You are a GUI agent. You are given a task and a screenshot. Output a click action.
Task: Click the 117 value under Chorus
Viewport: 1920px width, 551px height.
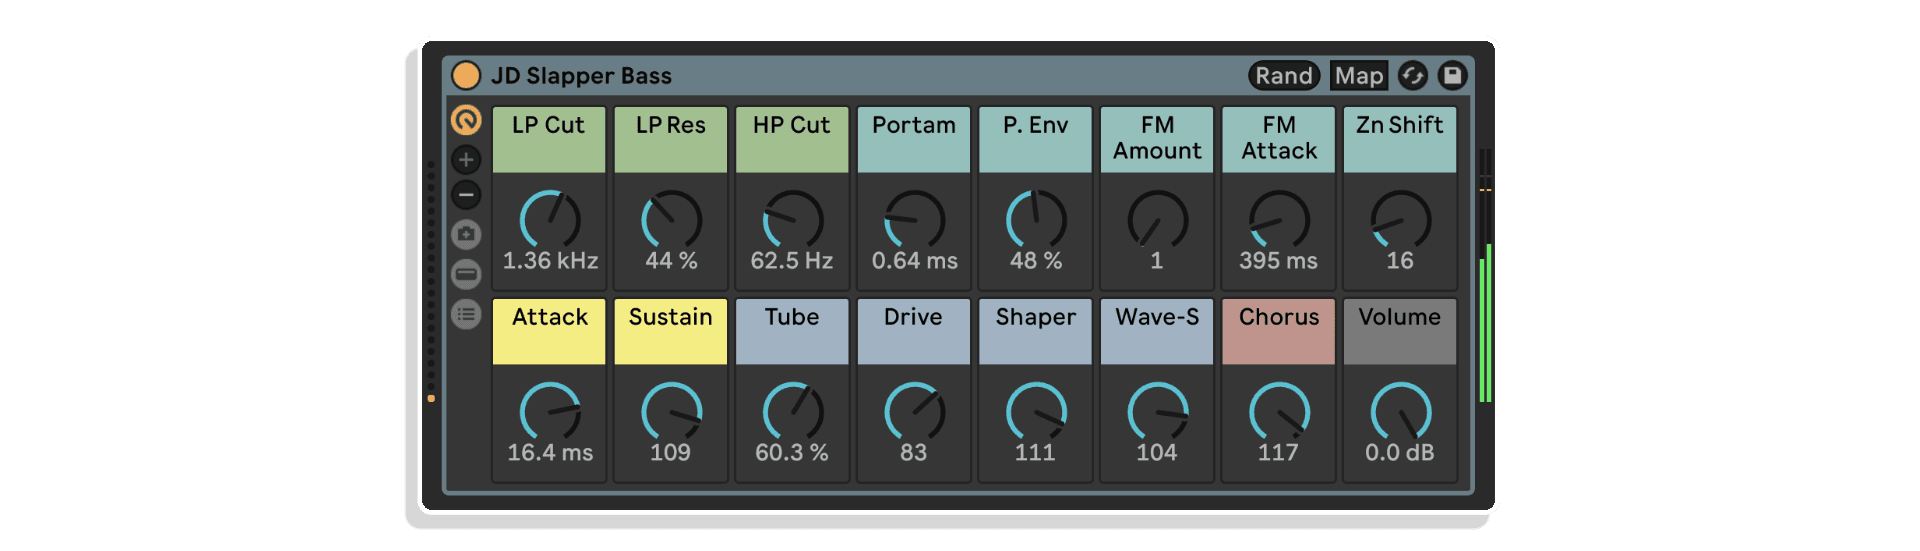click(1278, 453)
